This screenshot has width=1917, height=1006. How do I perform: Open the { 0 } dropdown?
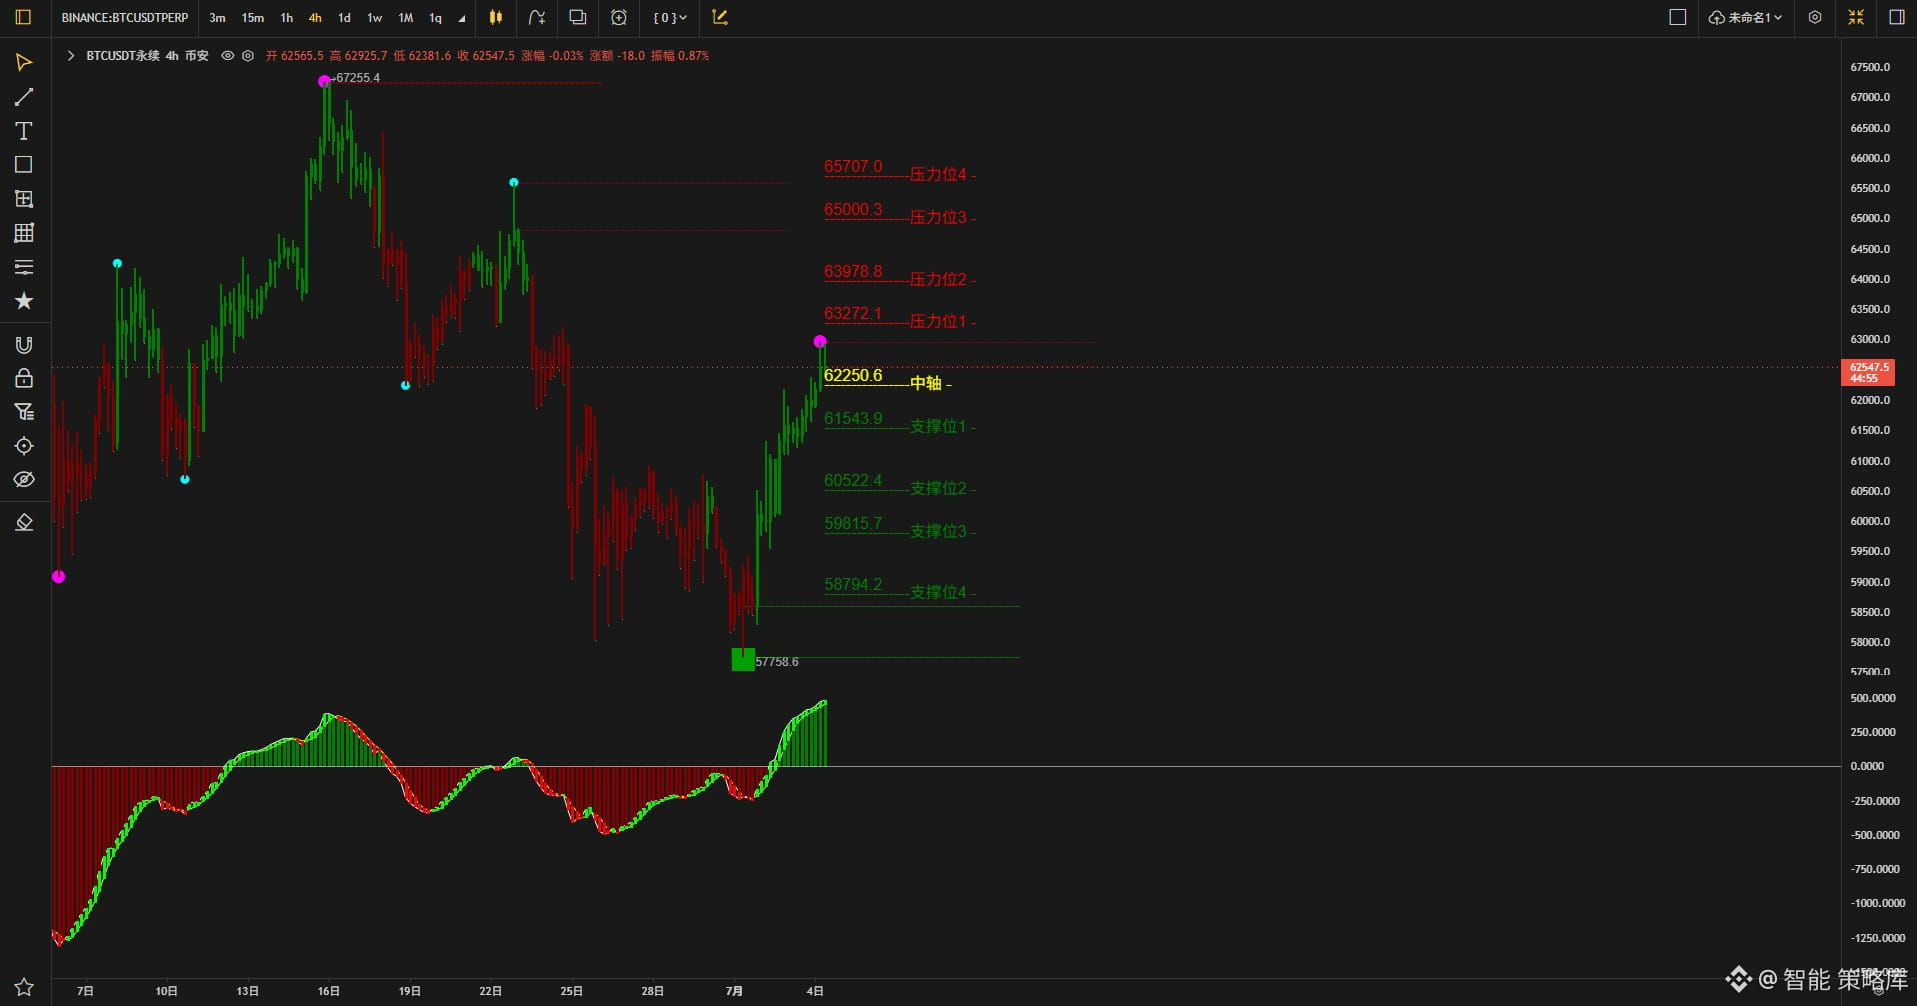[670, 17]
